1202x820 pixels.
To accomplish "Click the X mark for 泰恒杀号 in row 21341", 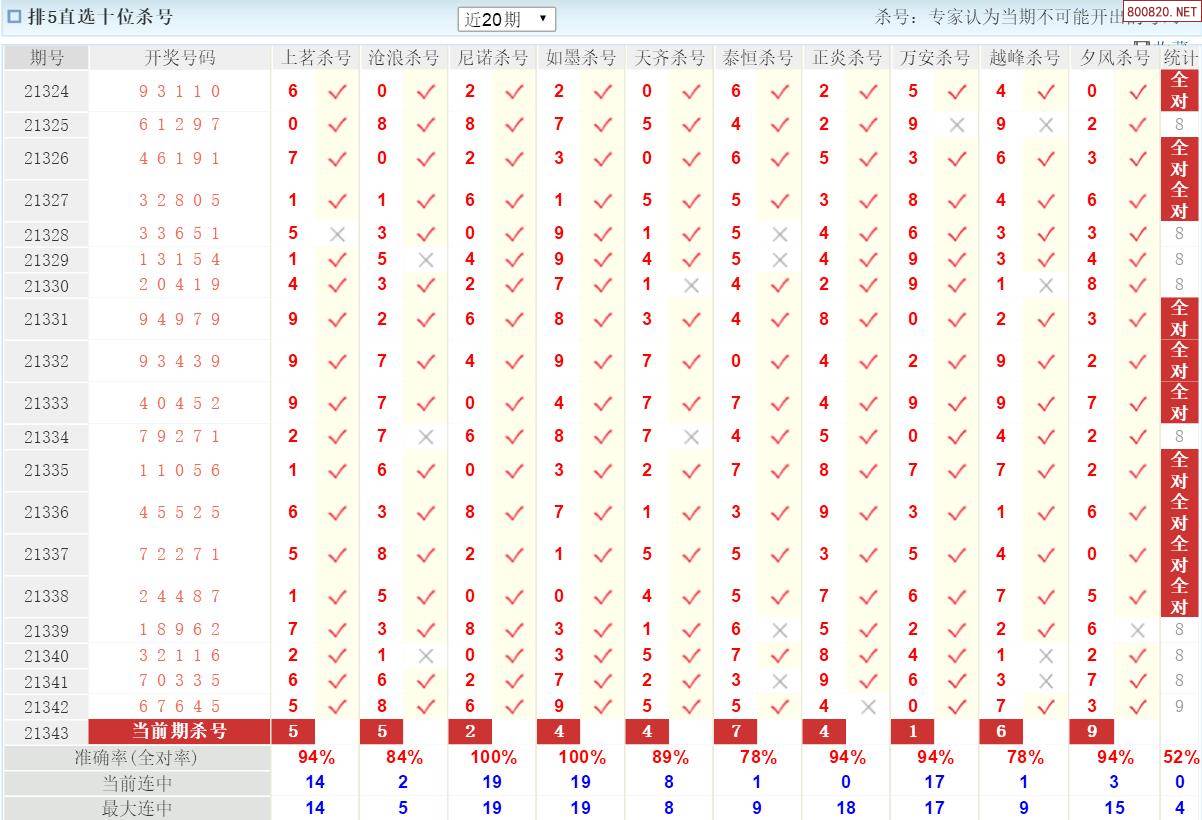I will coord(780,681).
